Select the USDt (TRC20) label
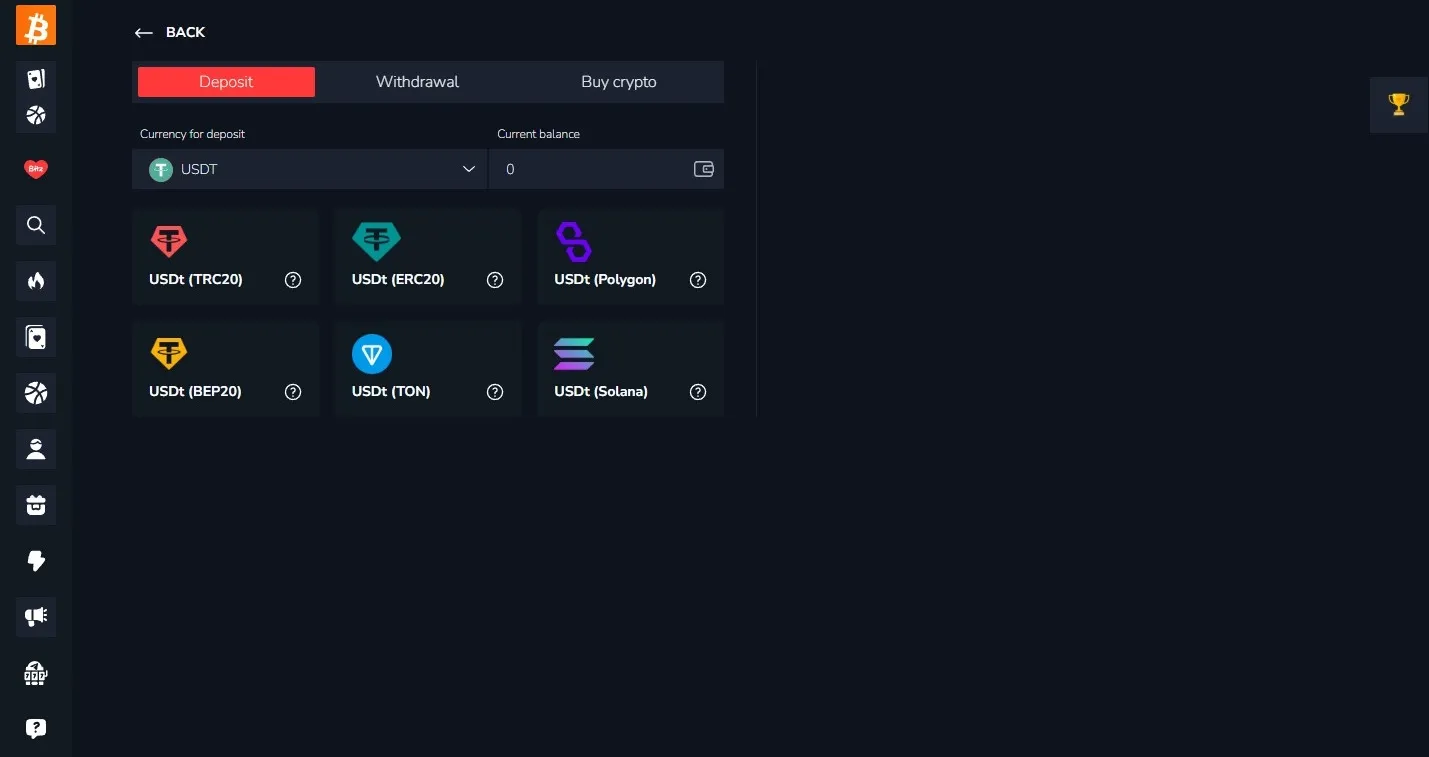 pos(196,279)
